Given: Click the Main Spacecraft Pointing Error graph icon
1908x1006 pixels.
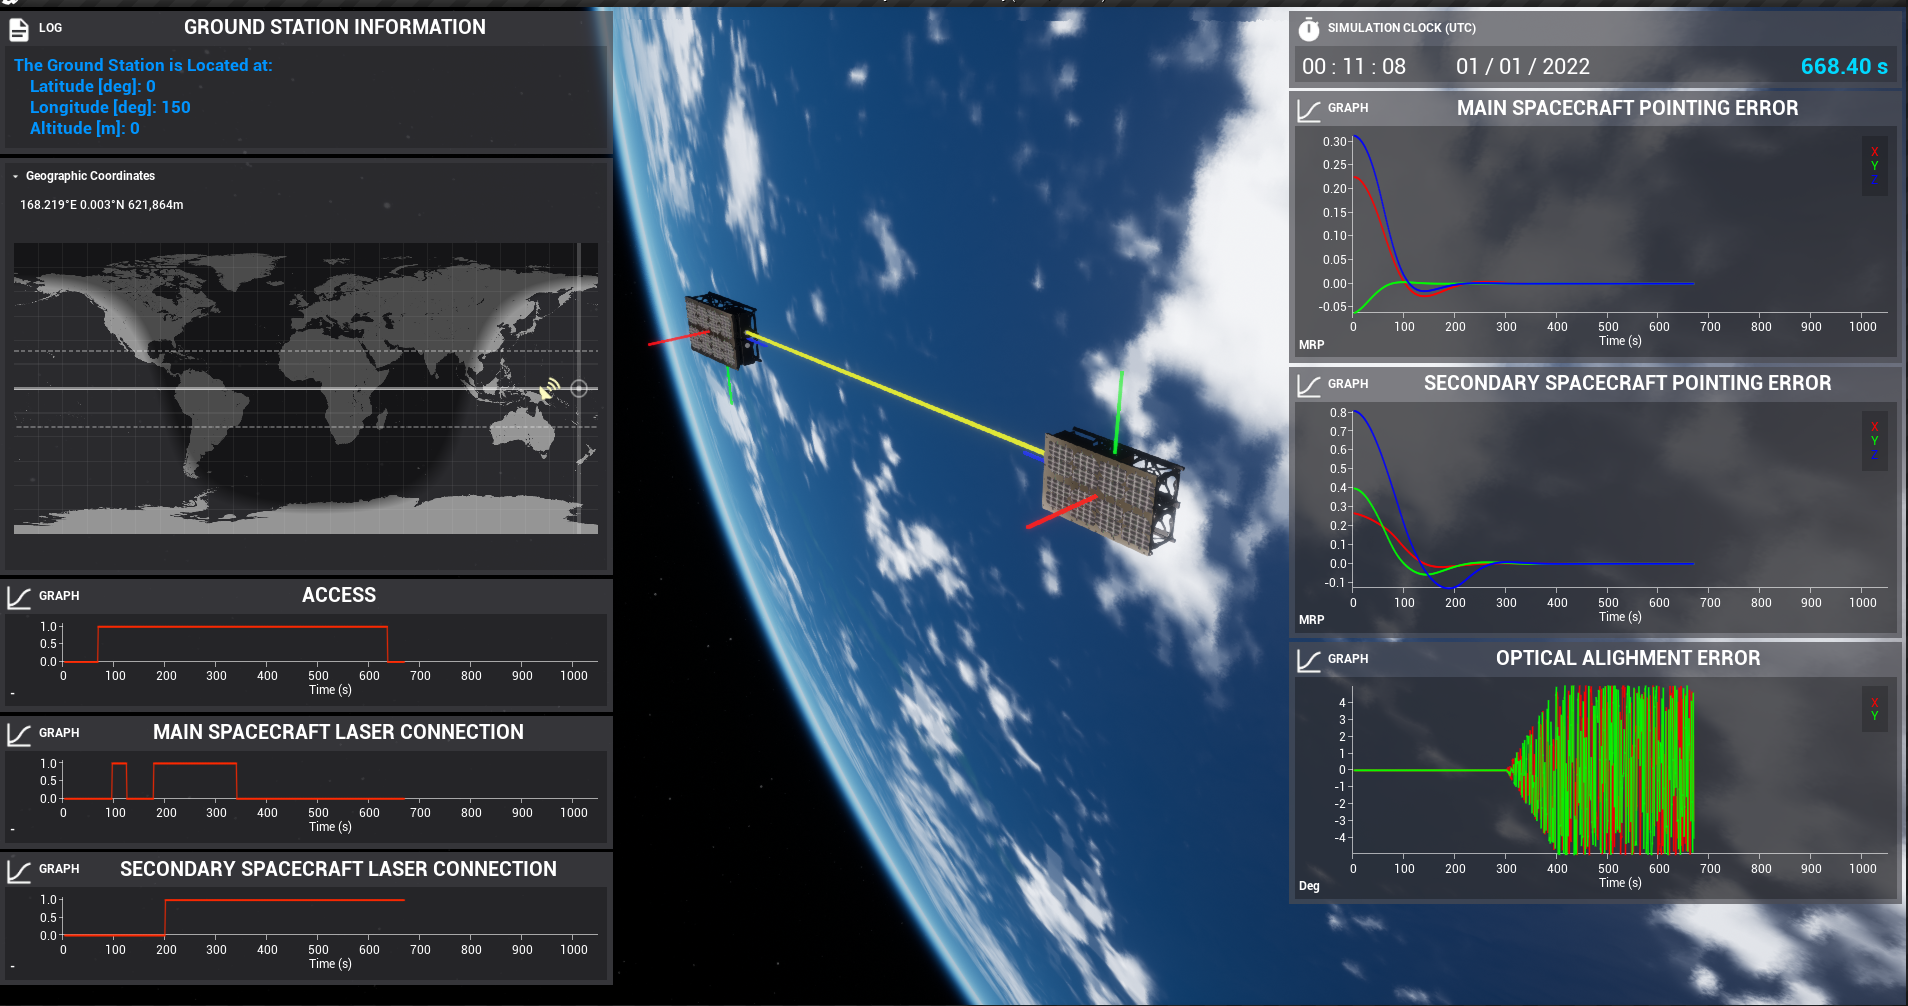Looking at the screenshot, I should [x=1308, y=109].
